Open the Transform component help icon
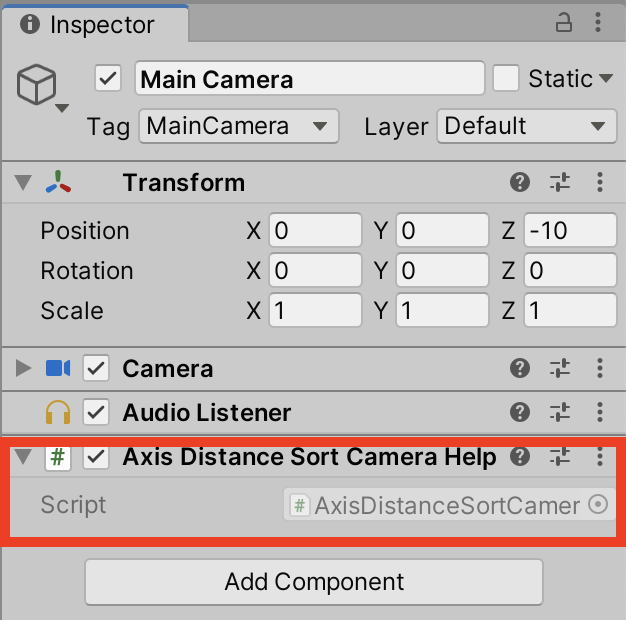Image resolution: width=626 pixels, height=620 pixels. tap(520, 182)
